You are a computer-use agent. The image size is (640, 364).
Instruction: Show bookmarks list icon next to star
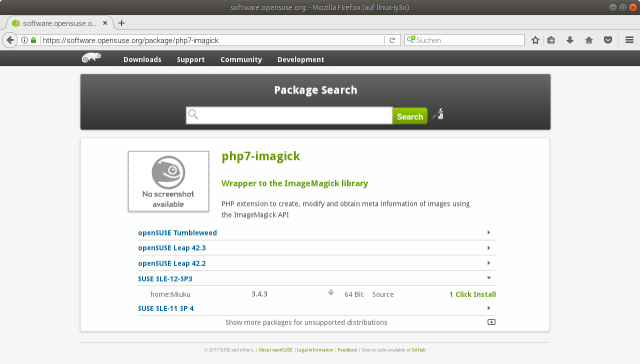coord(551,40)
